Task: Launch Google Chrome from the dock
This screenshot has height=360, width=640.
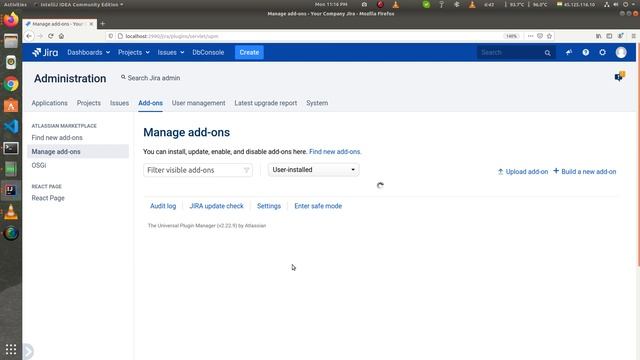Action: (11, 84)
